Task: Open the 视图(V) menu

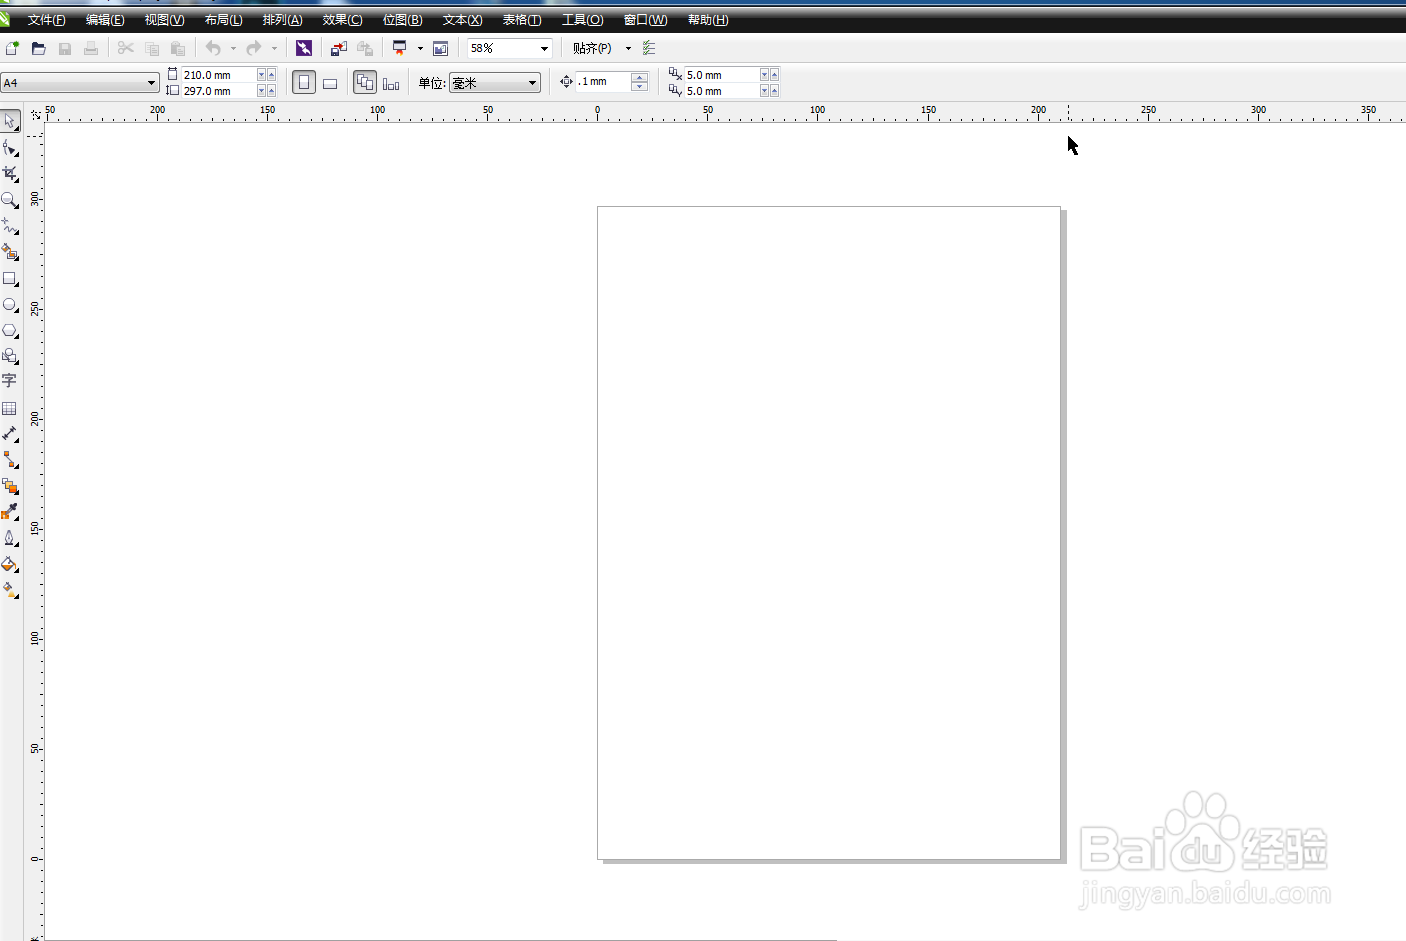Action: (x=164, y=20)
